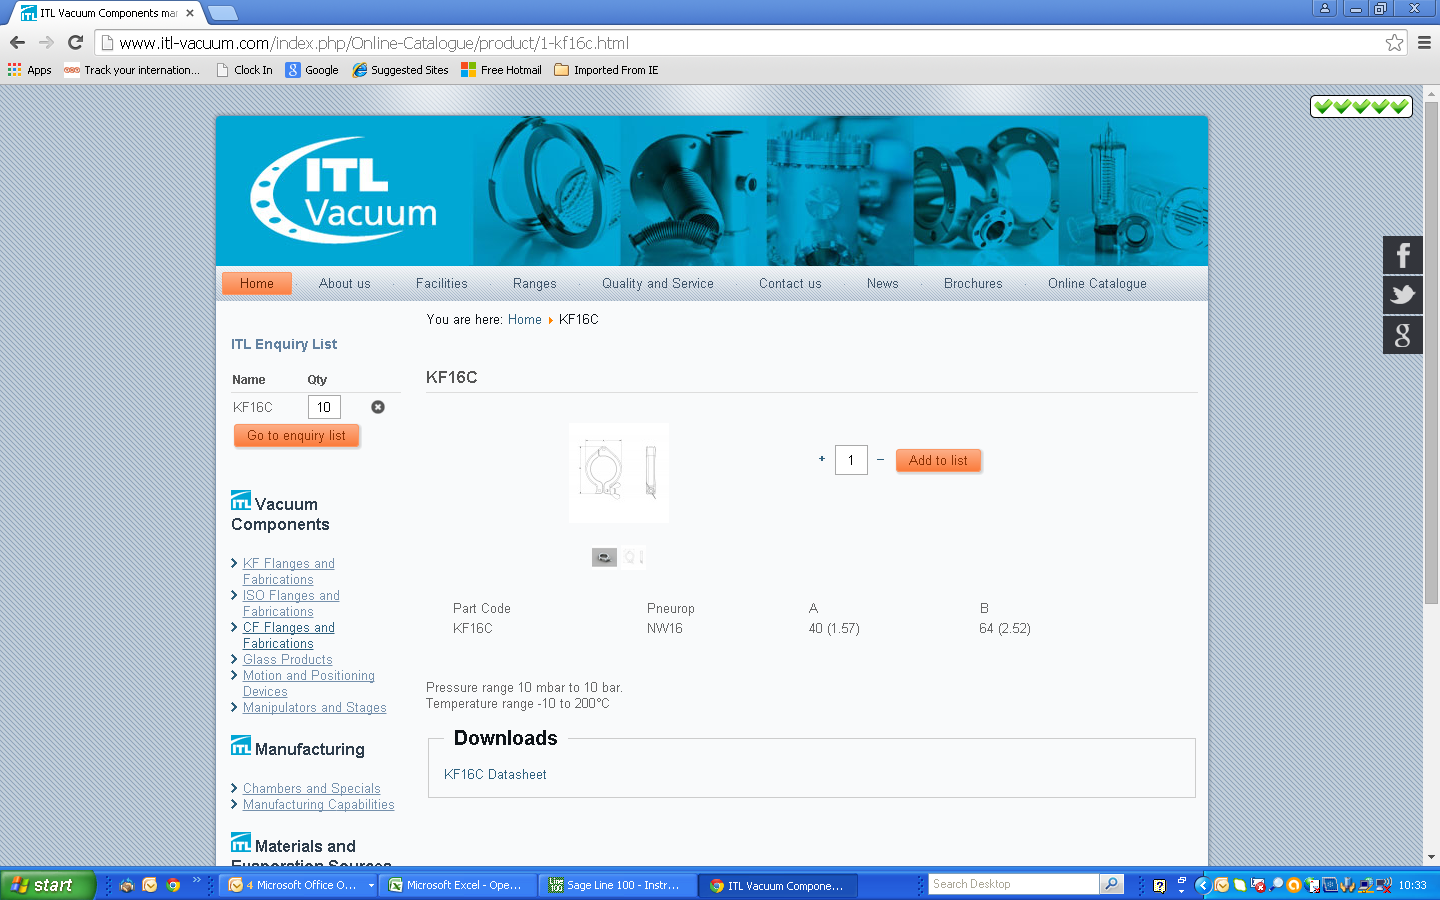Open the Imported From IE bookmarks folder

(606, 70)
